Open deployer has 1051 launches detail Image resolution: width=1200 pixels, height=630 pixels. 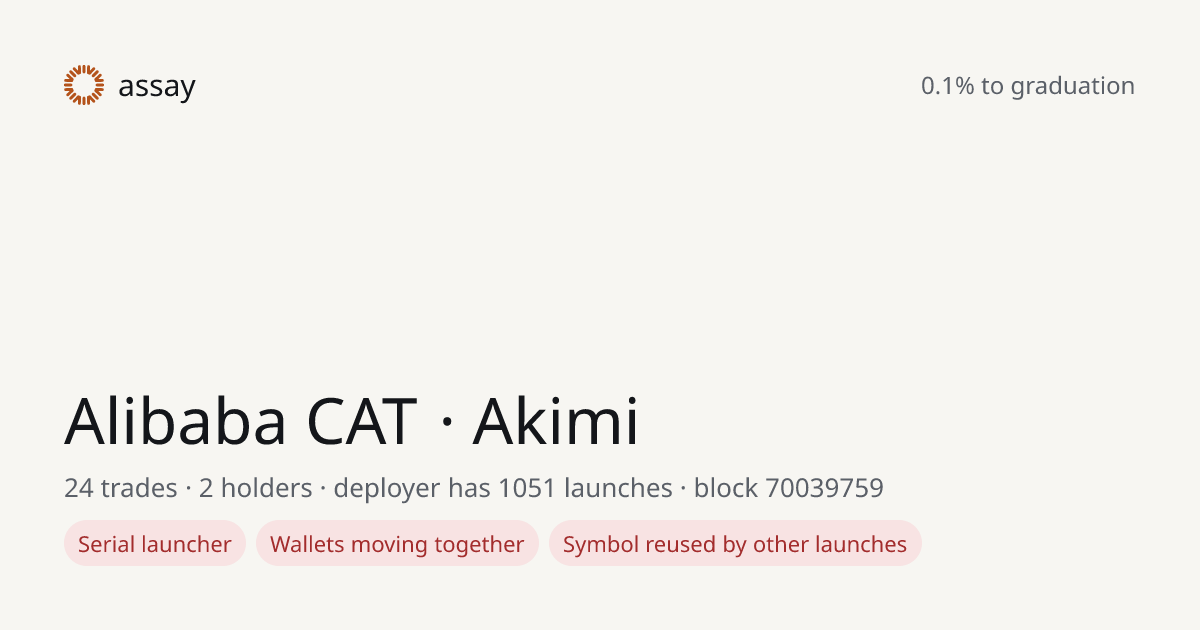pyautogui.click(x=503, y=488)
